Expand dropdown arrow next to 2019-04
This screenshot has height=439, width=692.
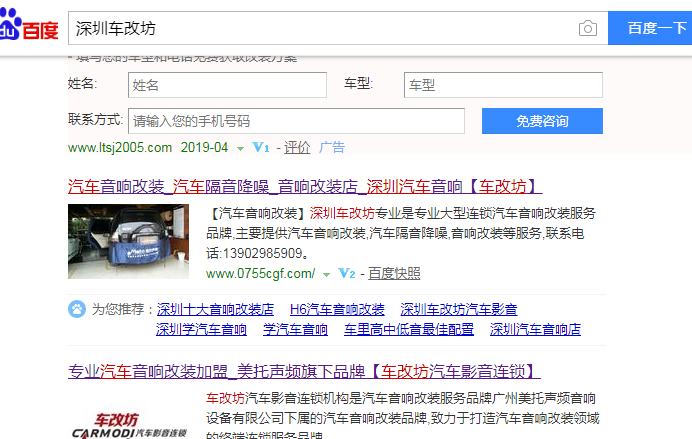pyautogui.click(x=240, y=149)
